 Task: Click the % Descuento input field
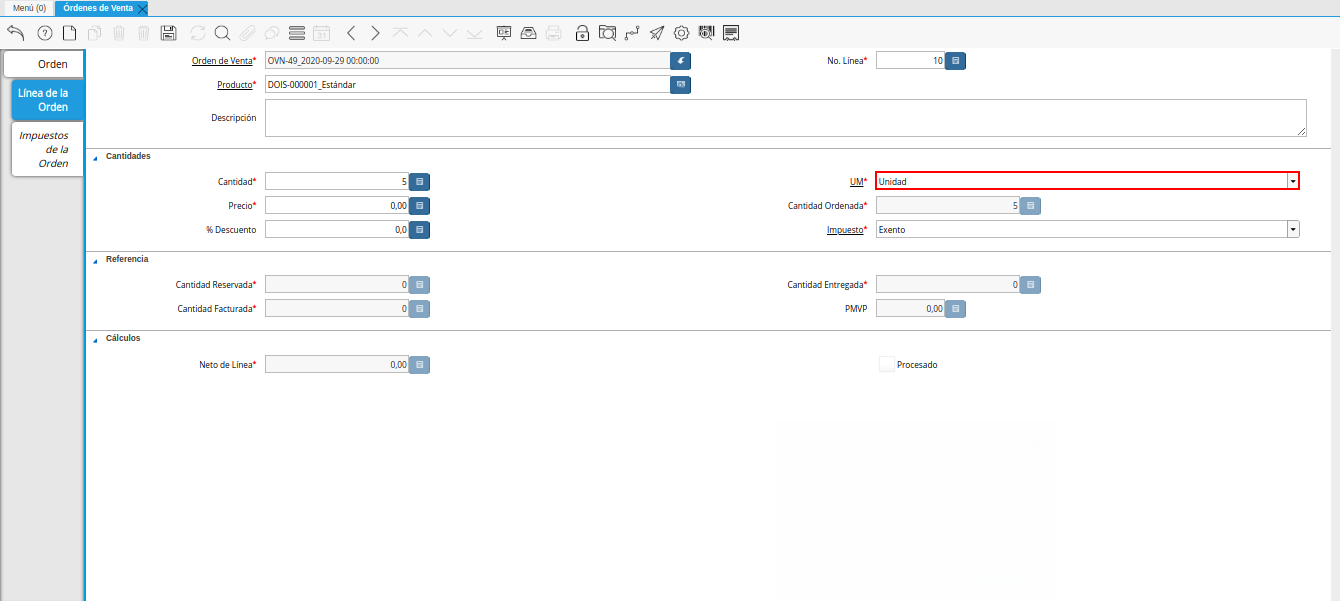(337, 230)
